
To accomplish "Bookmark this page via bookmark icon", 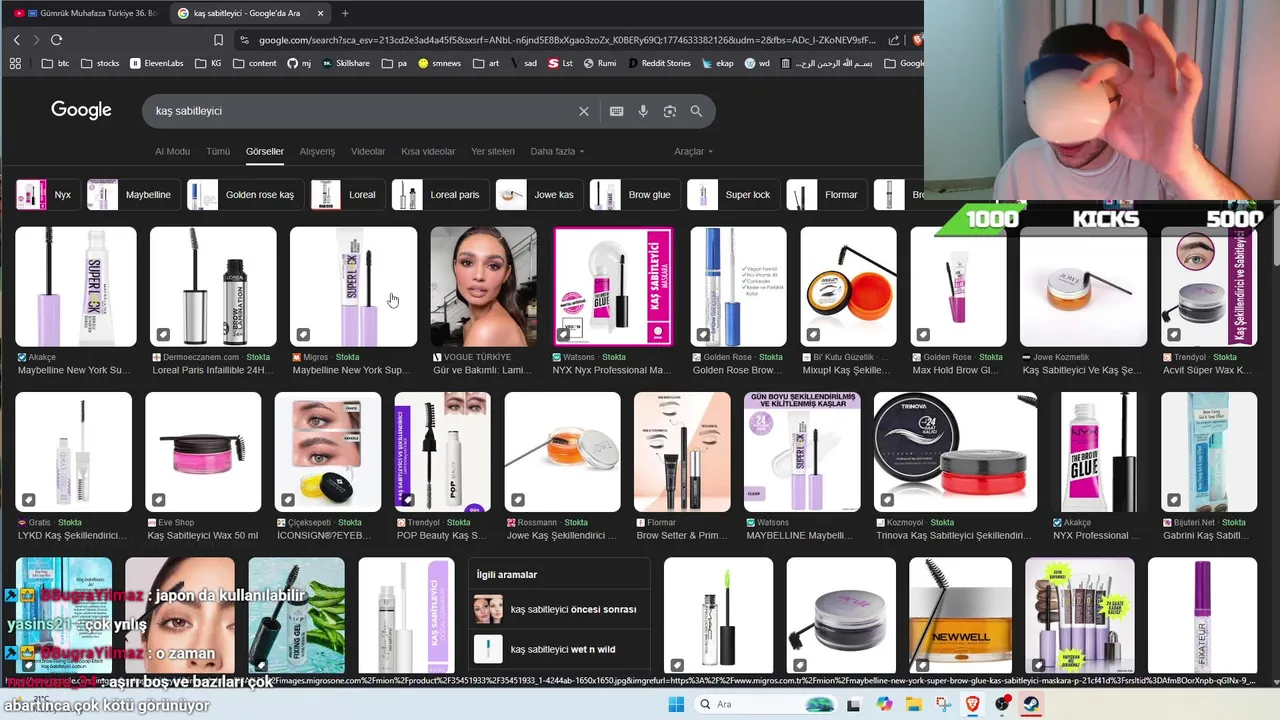I will point(218,40).
